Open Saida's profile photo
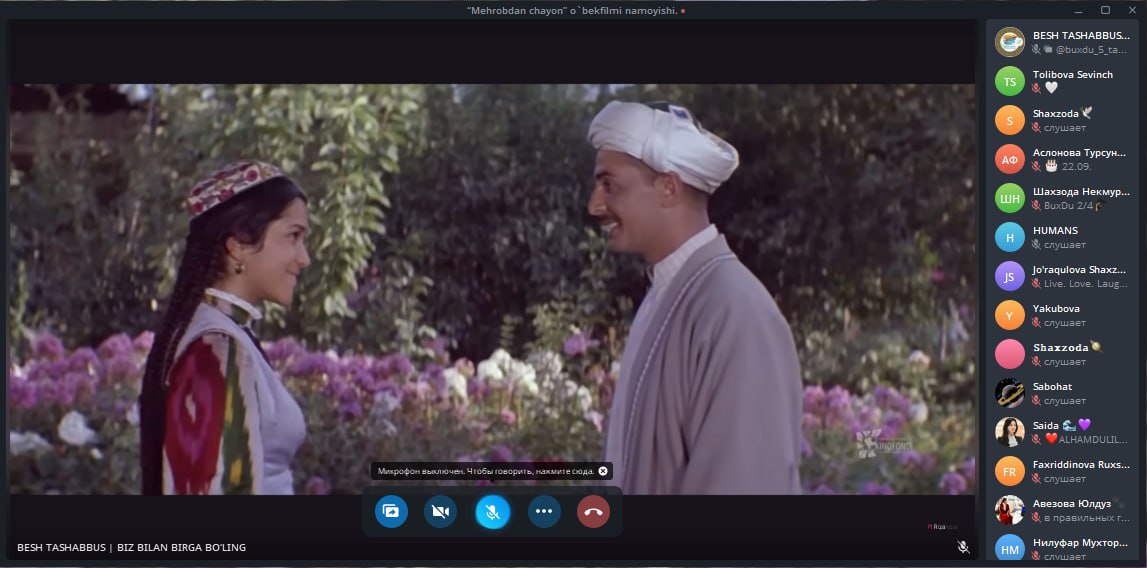The image size is (1147, 568). point(1009,432)
